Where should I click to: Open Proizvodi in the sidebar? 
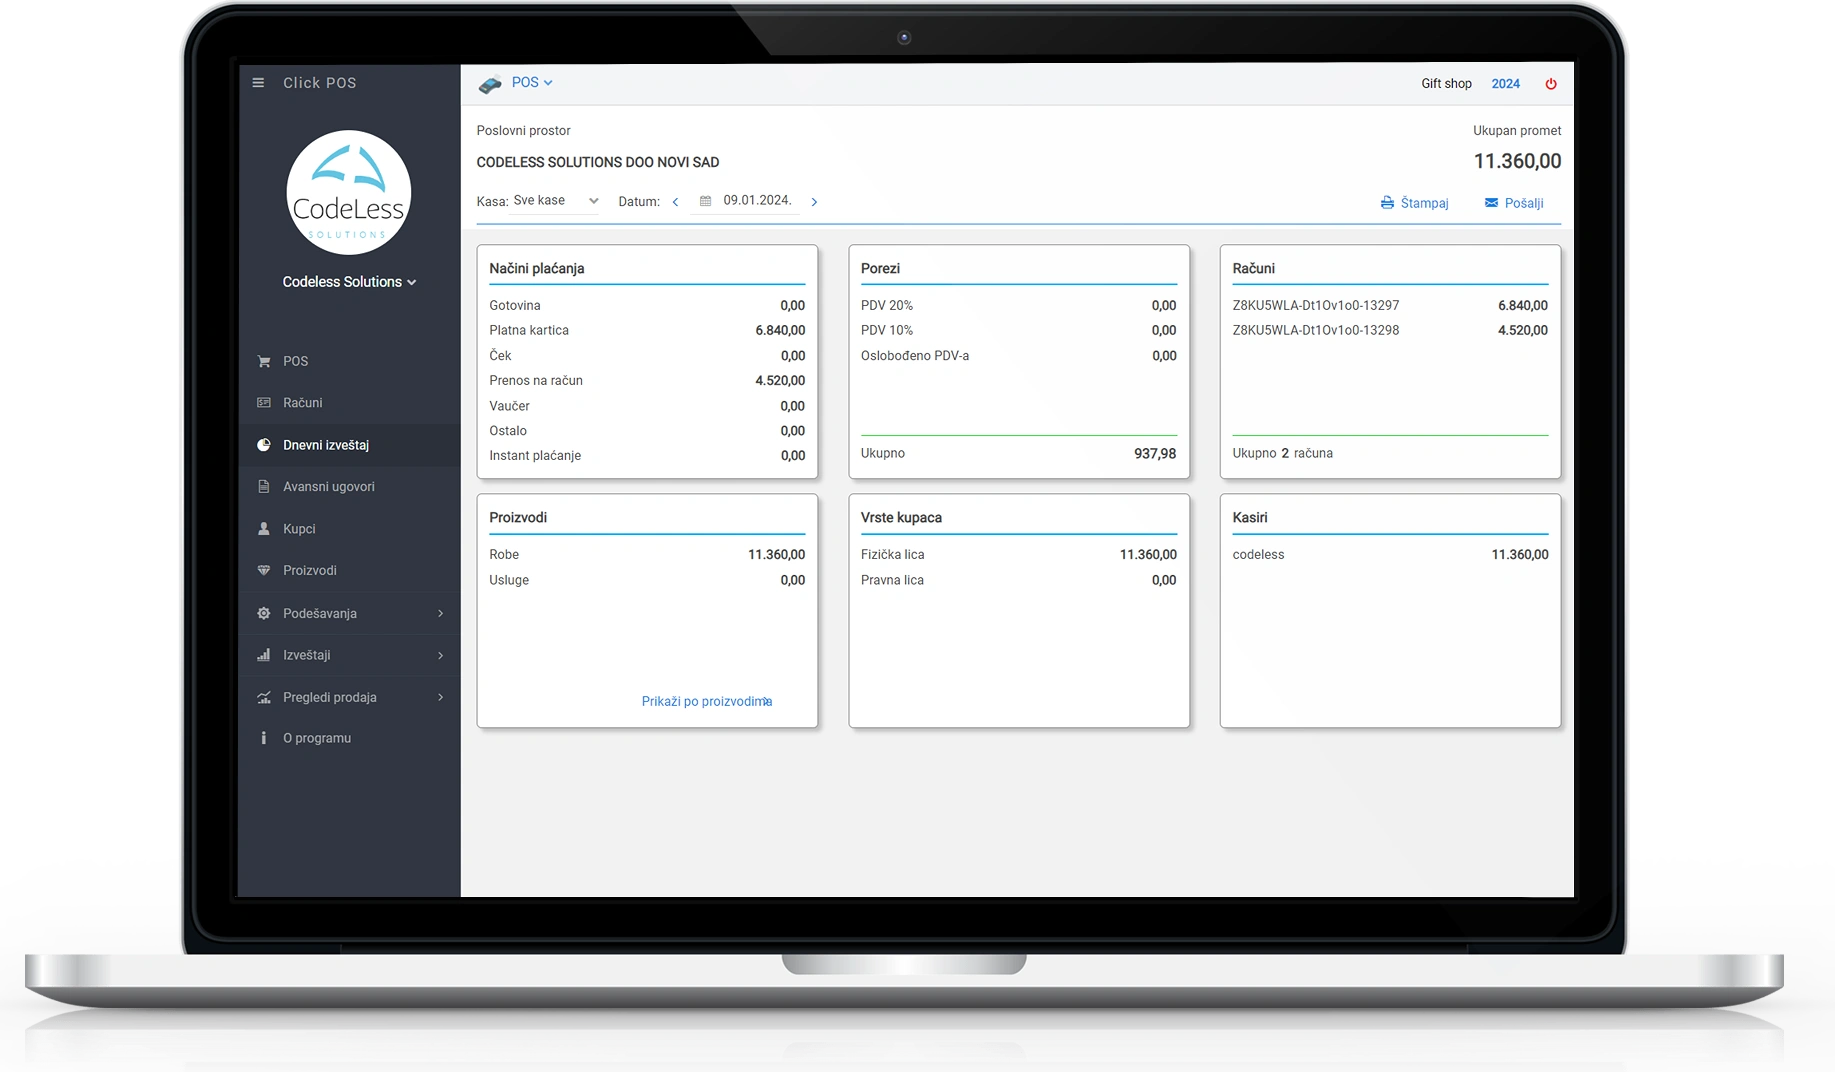[x=350, y=571]
